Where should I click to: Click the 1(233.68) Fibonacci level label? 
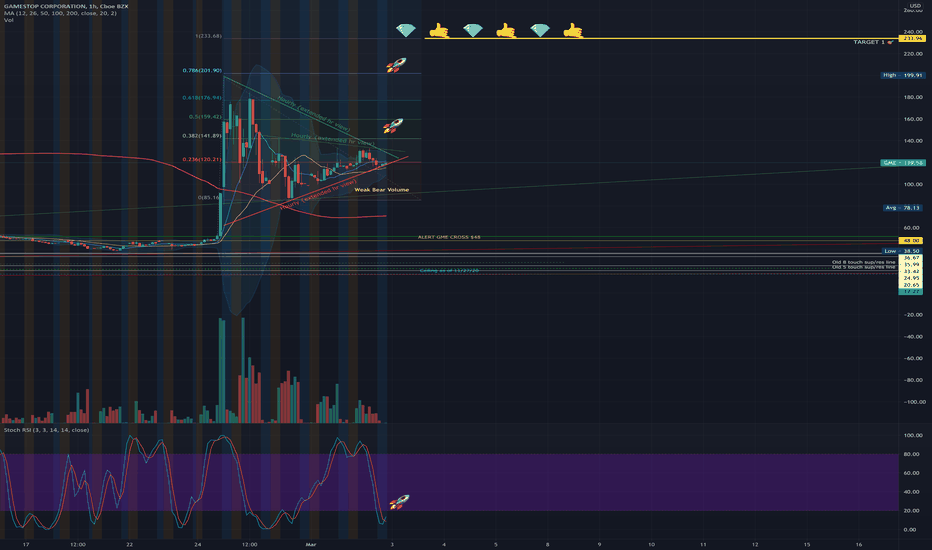tap(208, 36)
